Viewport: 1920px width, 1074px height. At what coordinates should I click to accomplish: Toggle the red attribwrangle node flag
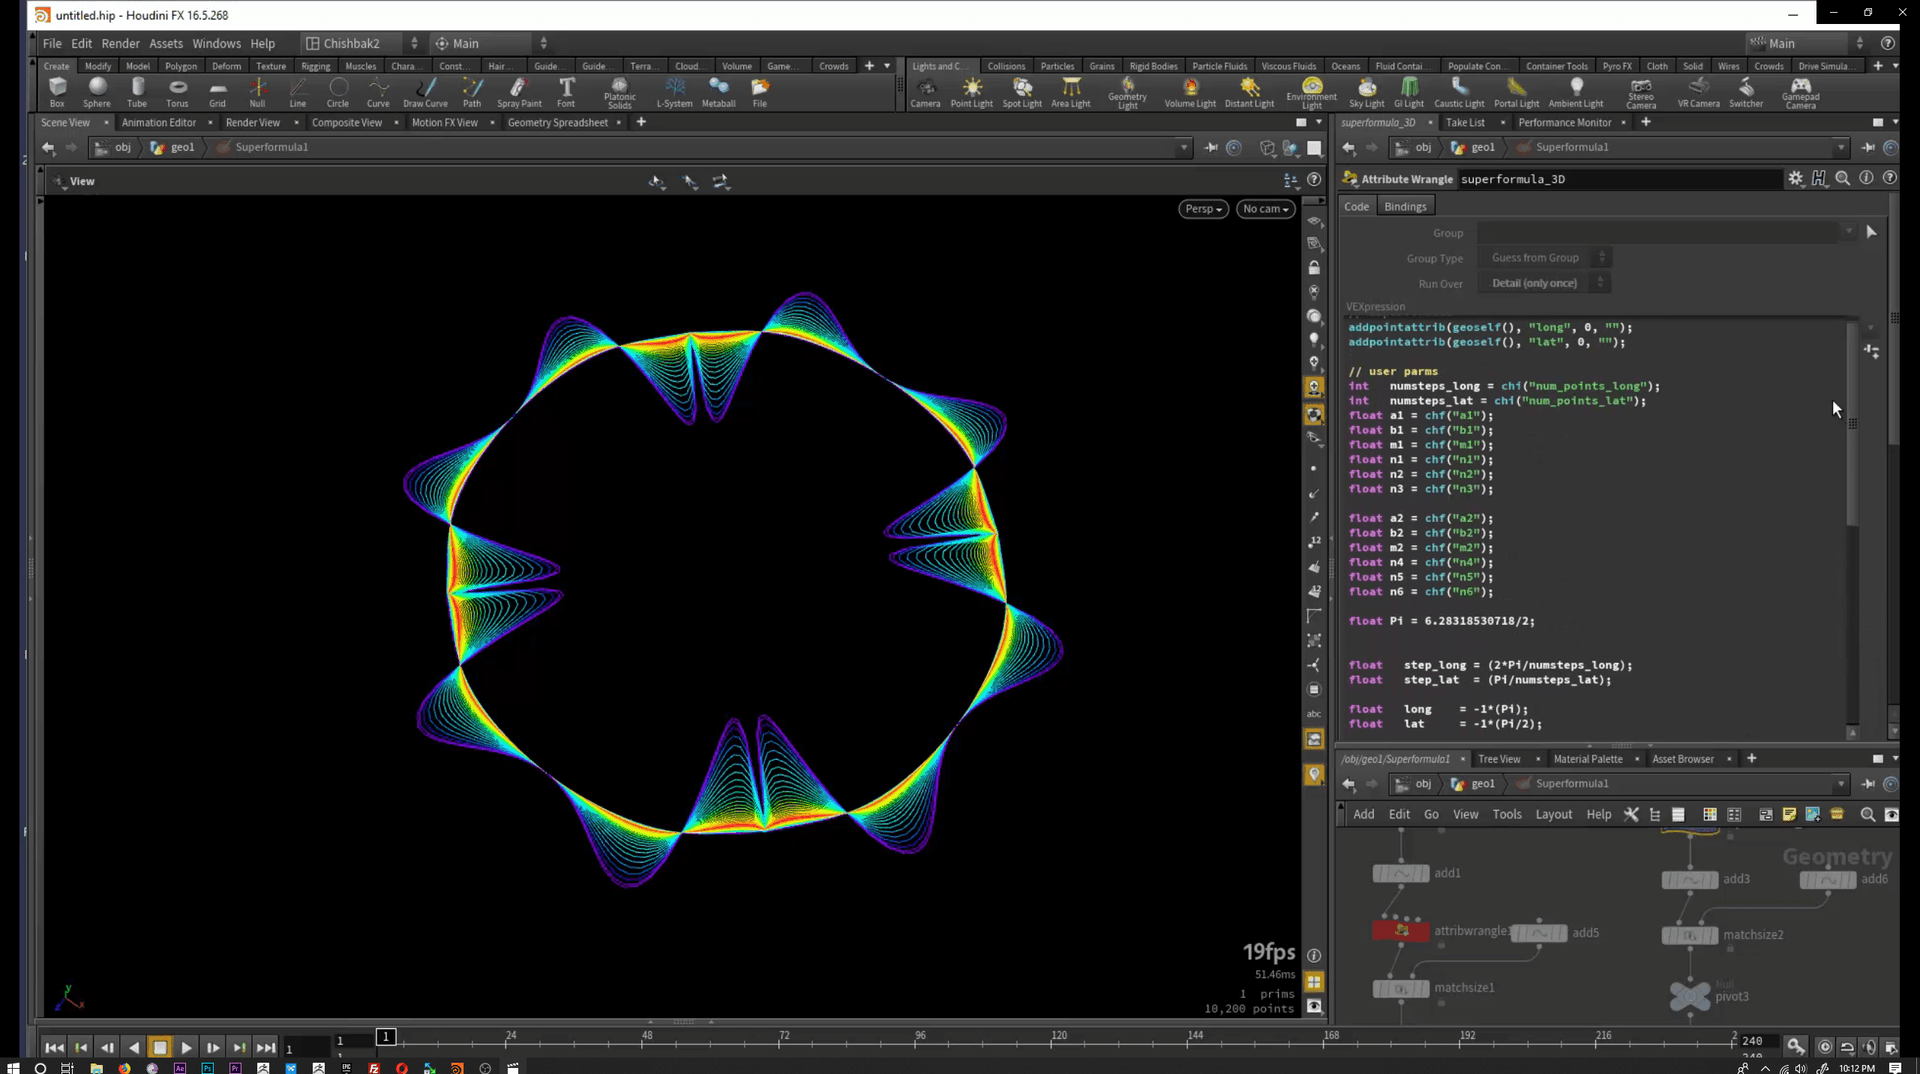point(1401,931)
